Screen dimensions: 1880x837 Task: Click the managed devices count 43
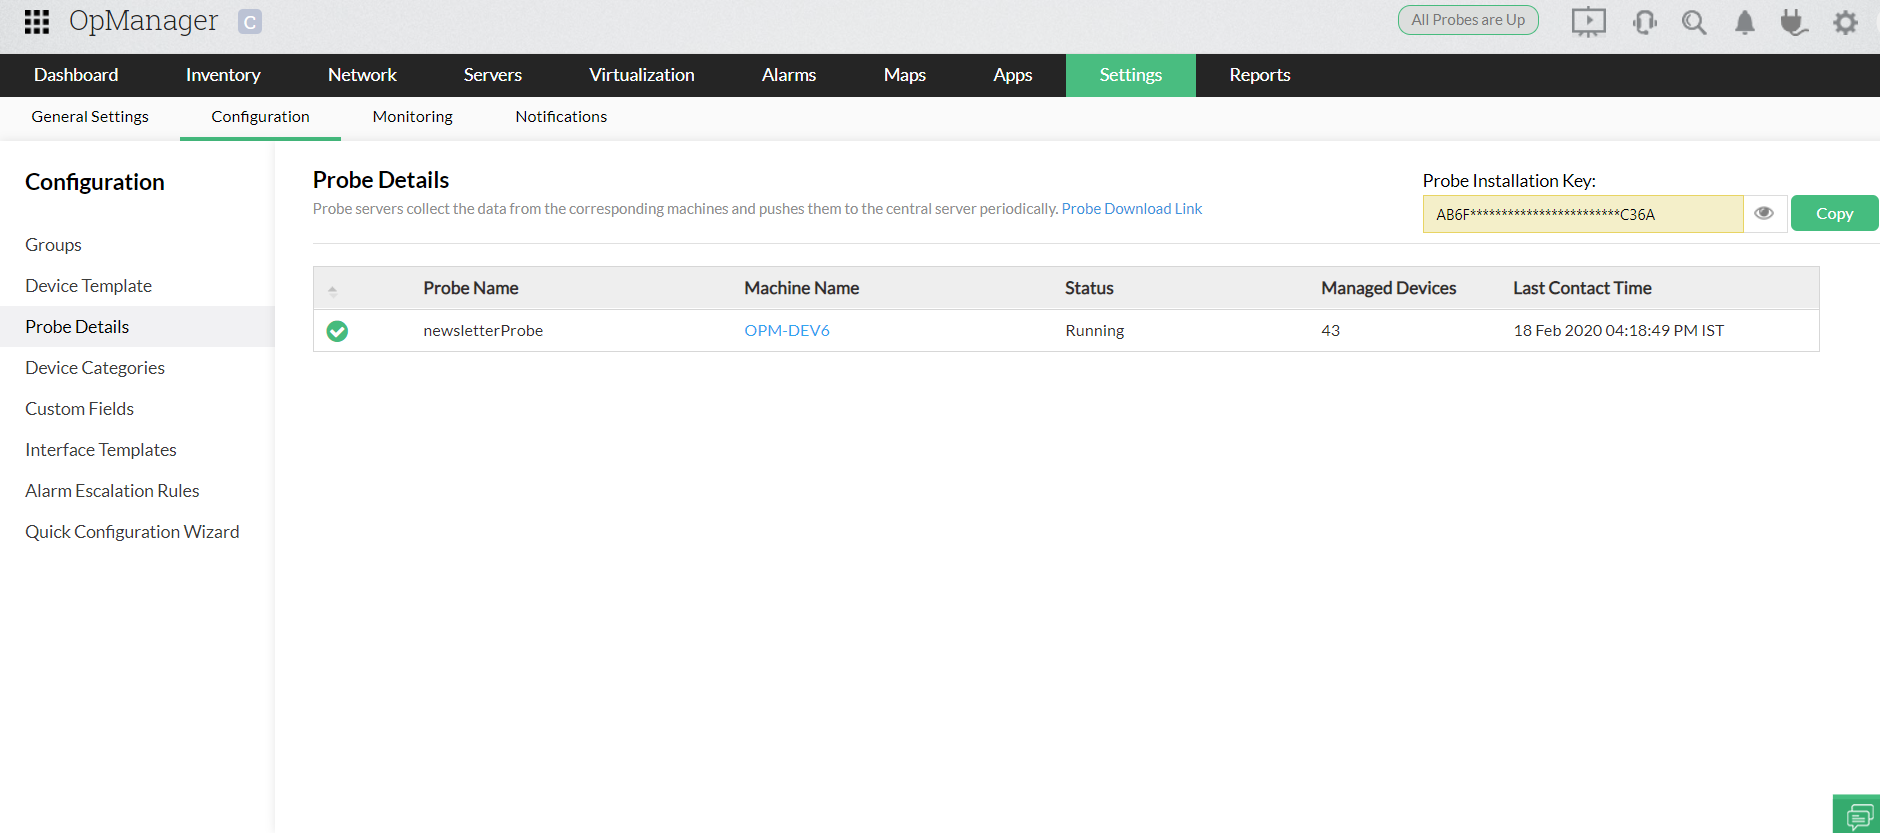tap(1330, 331)
